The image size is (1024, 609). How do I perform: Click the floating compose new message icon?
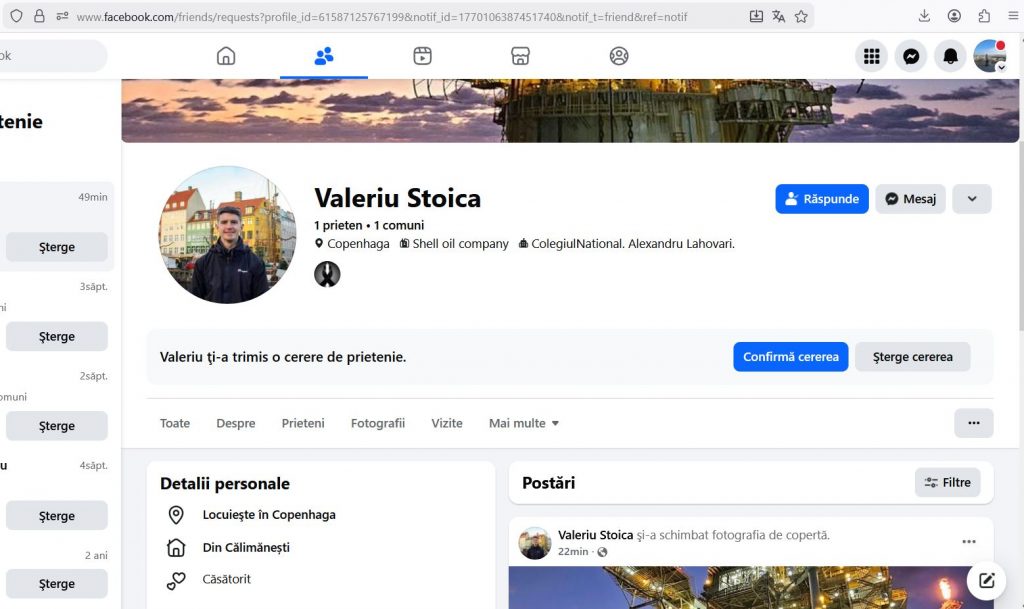click(986, 580)
